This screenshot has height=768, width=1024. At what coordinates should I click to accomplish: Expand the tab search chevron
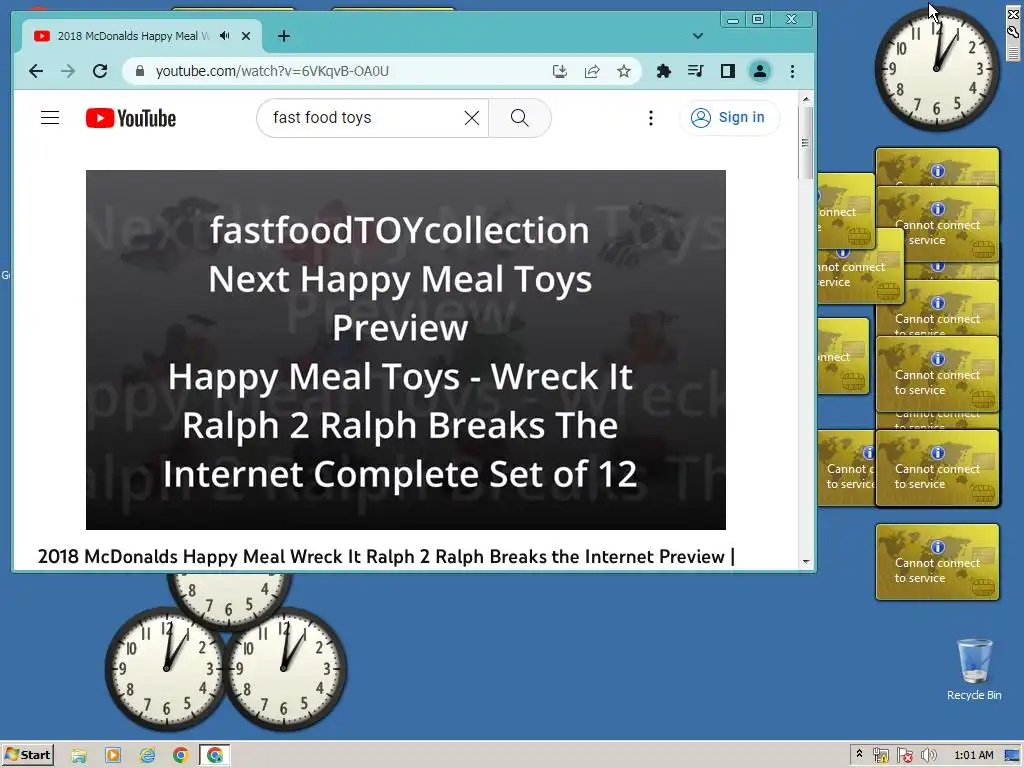(x=697, y=36)
